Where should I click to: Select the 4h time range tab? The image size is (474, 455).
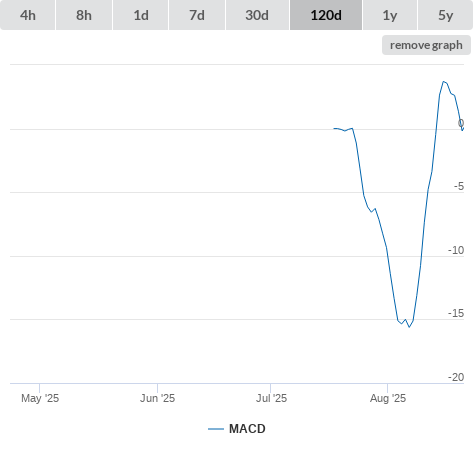pos(28,15)
